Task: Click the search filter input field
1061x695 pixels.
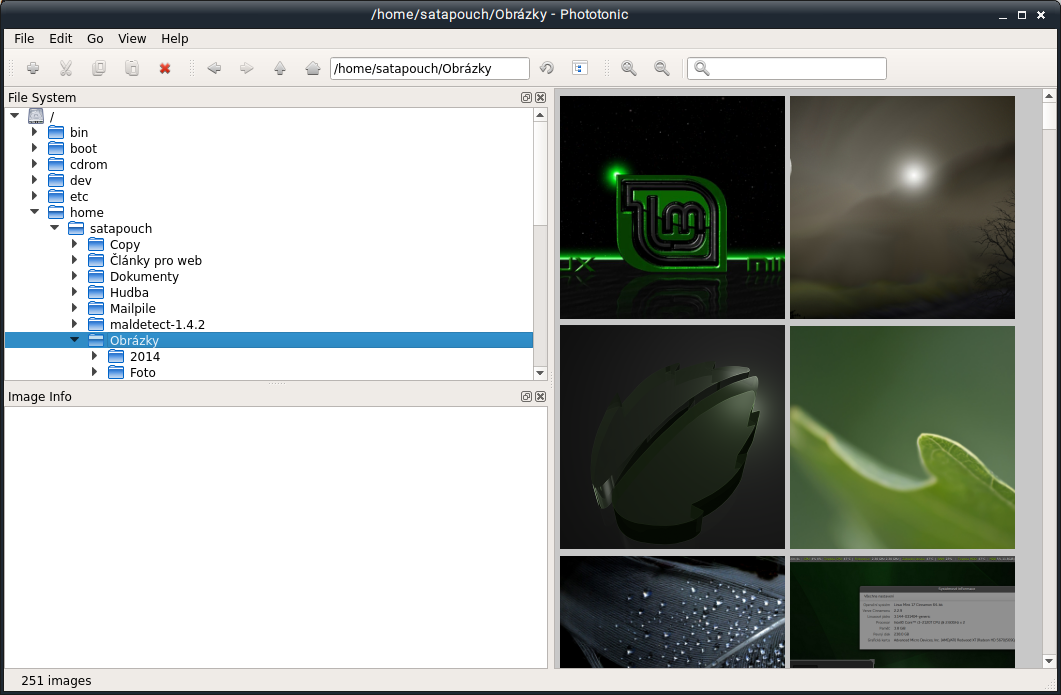Action: (x=786, y=68)
